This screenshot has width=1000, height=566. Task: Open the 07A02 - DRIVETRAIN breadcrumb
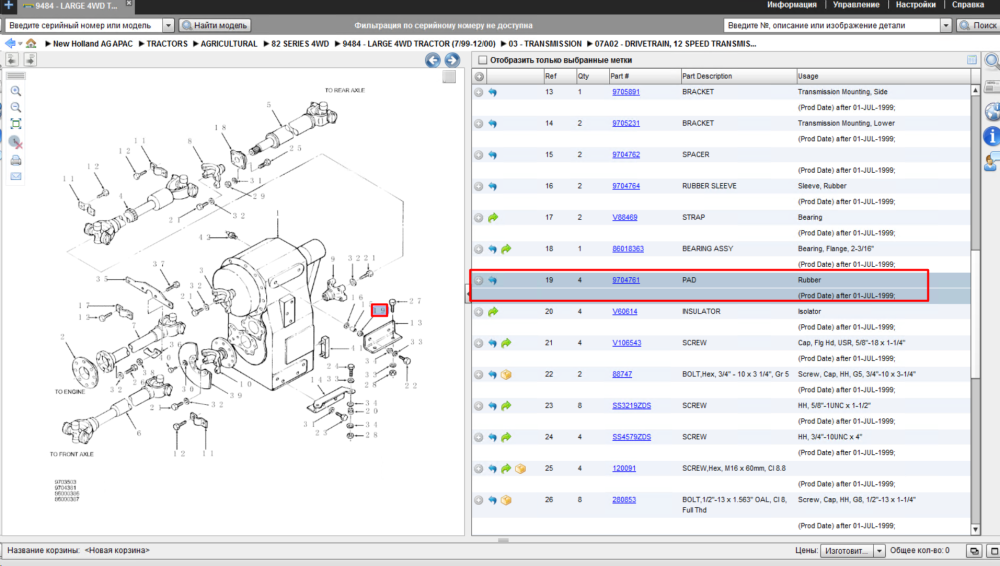point(675,44)
